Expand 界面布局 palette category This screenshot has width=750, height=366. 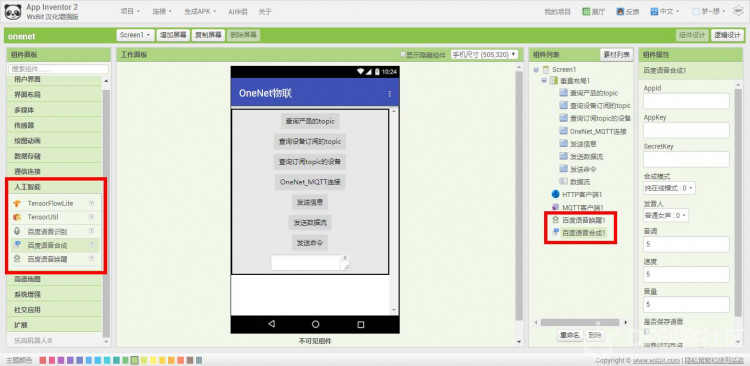click(55, 95)
